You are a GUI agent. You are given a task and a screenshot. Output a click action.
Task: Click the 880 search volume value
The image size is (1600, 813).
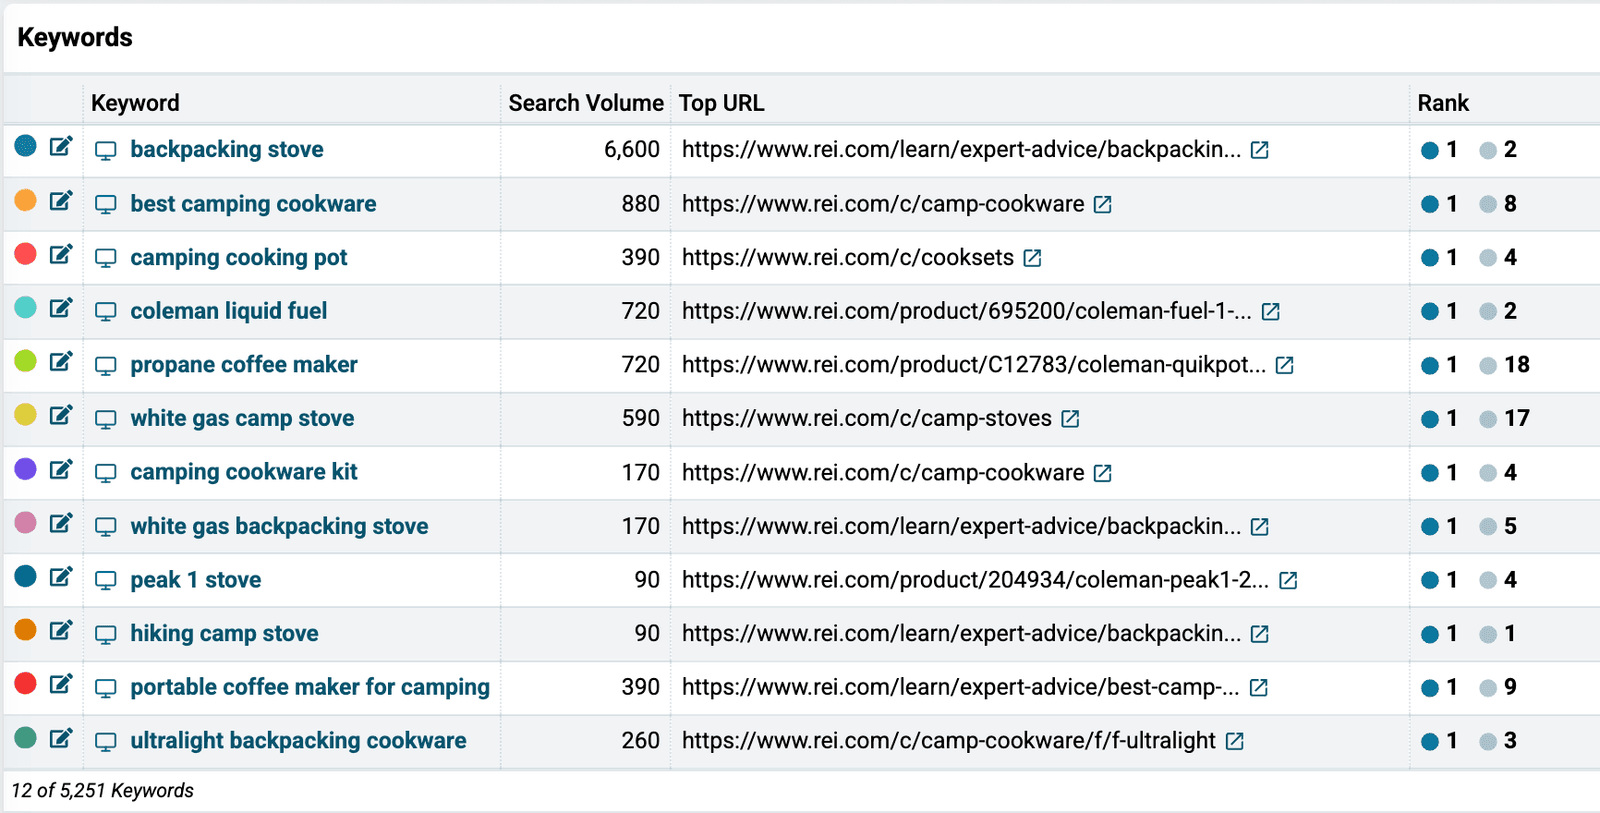coord(641,204)
